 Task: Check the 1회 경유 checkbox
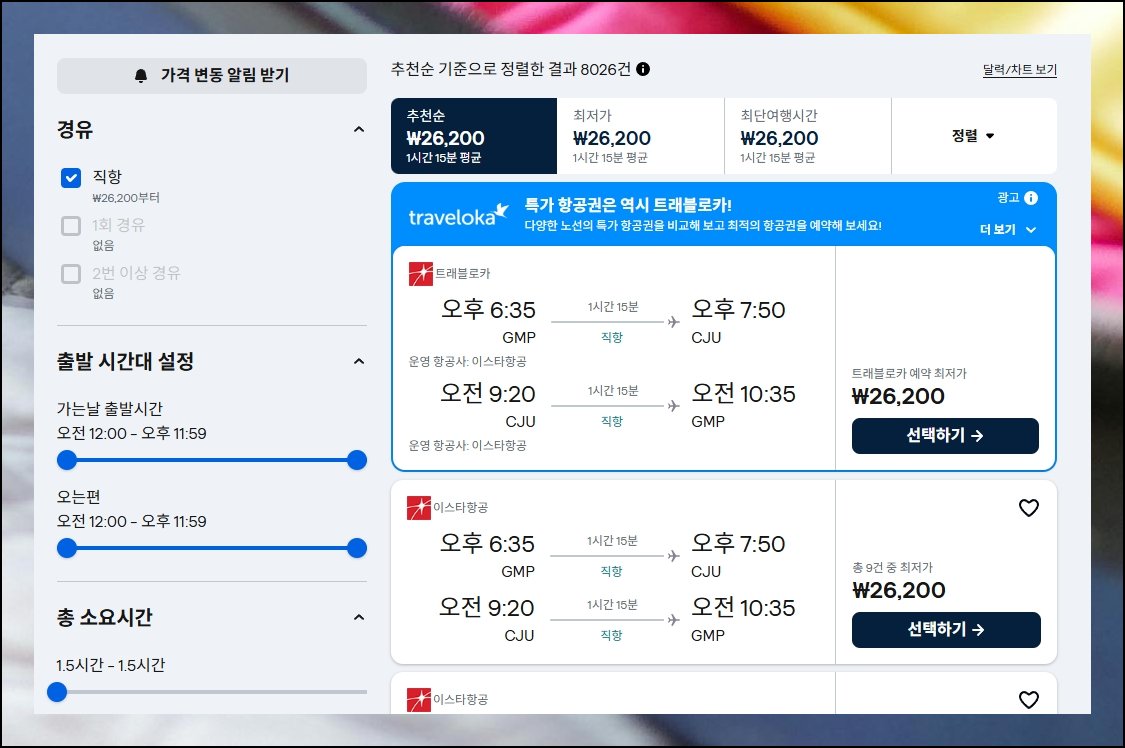point(71,226)
